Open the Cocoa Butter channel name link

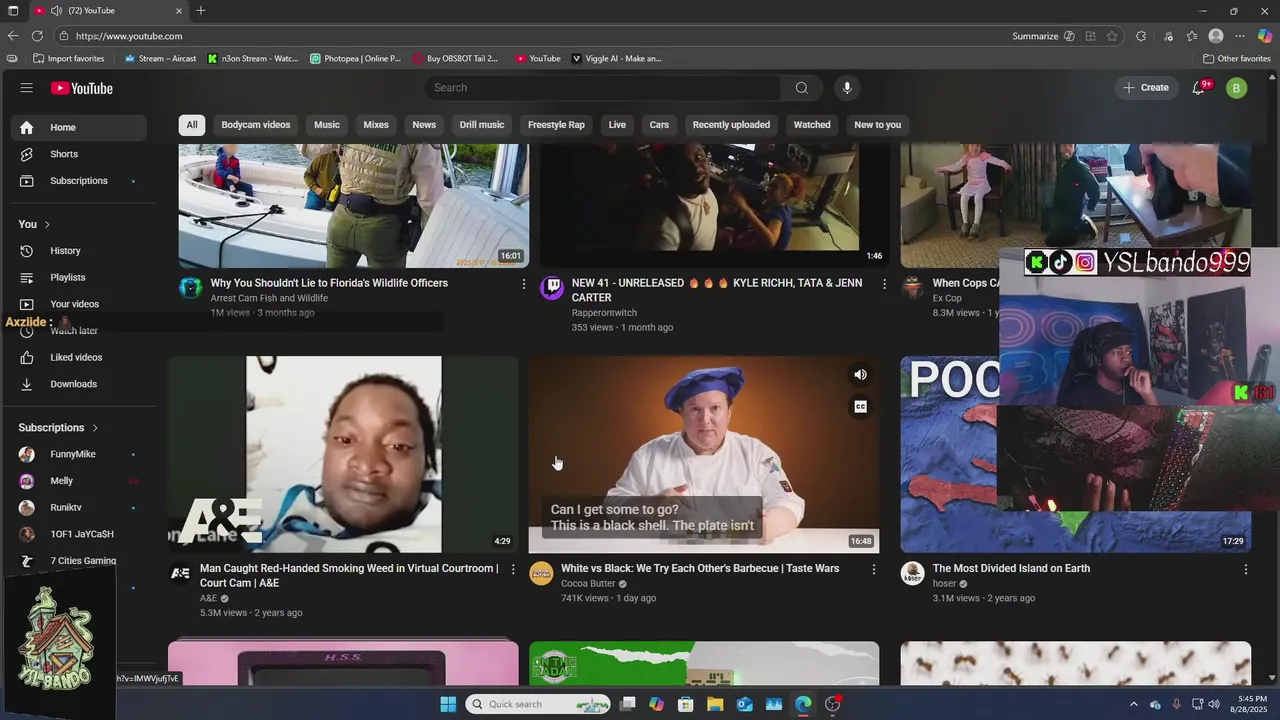coord(588,584)
